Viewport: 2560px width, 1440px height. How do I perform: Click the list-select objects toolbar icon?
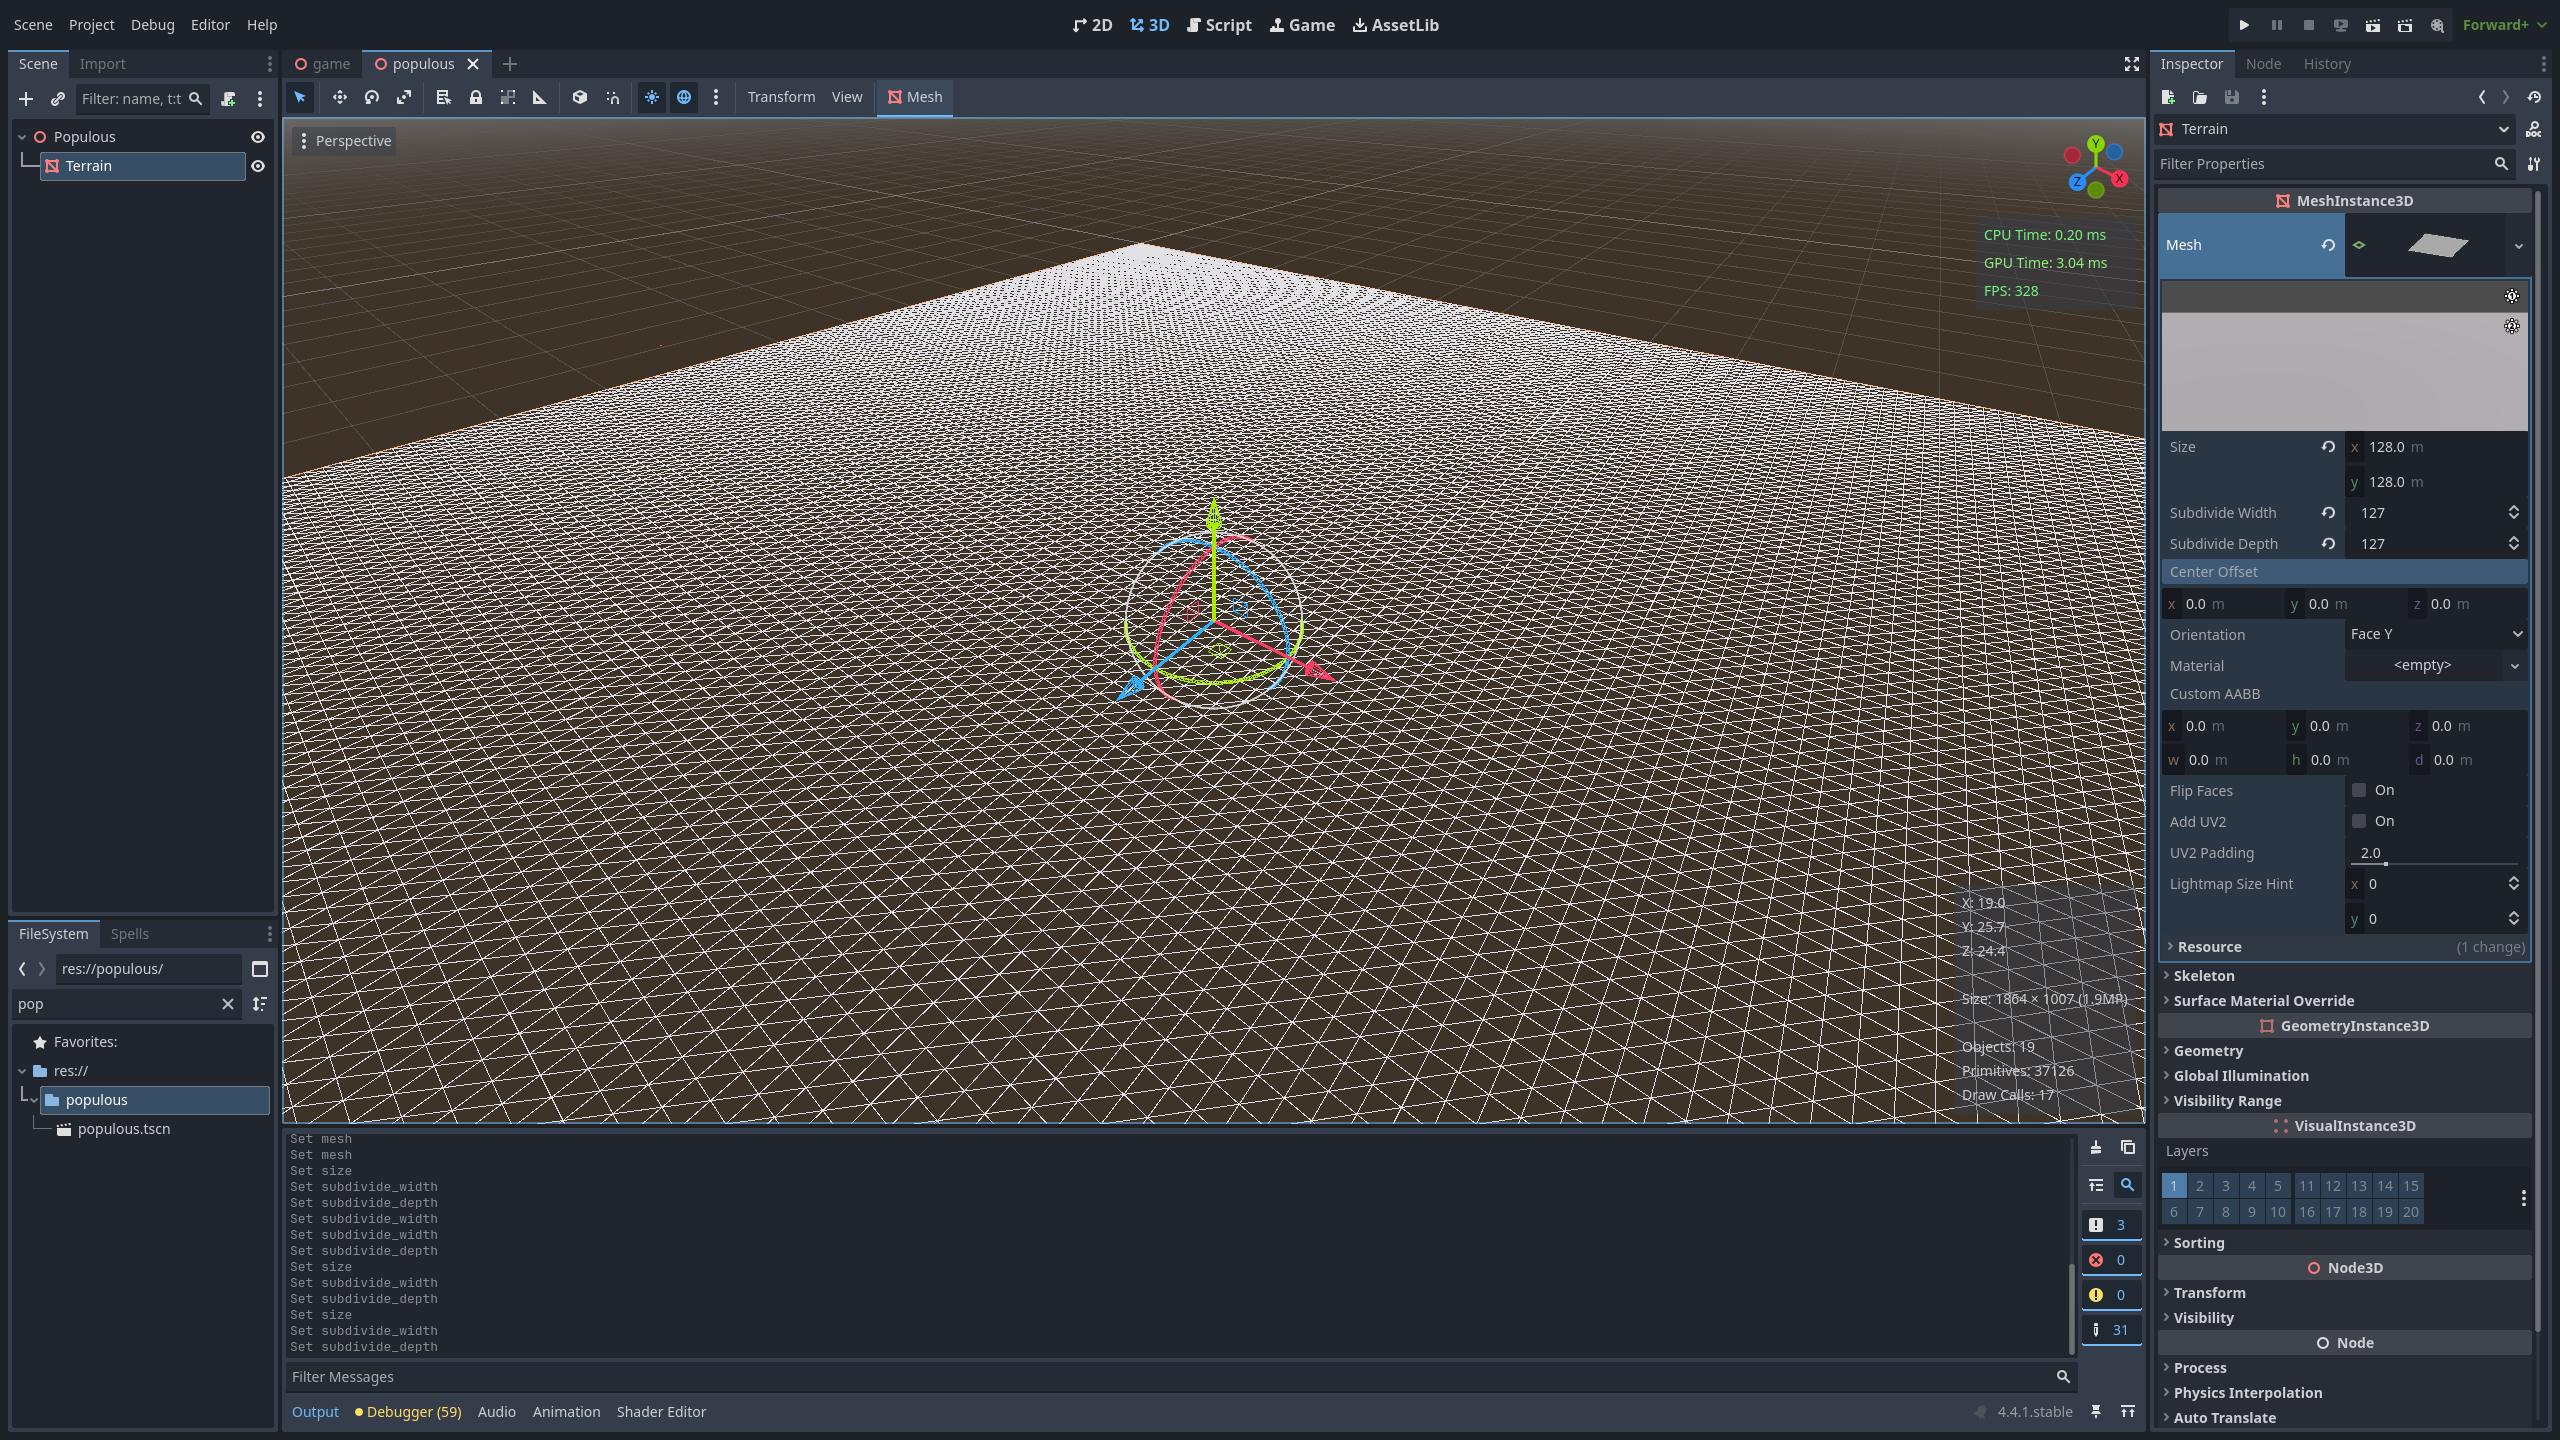pyautogui.click(x=443, y=97)
